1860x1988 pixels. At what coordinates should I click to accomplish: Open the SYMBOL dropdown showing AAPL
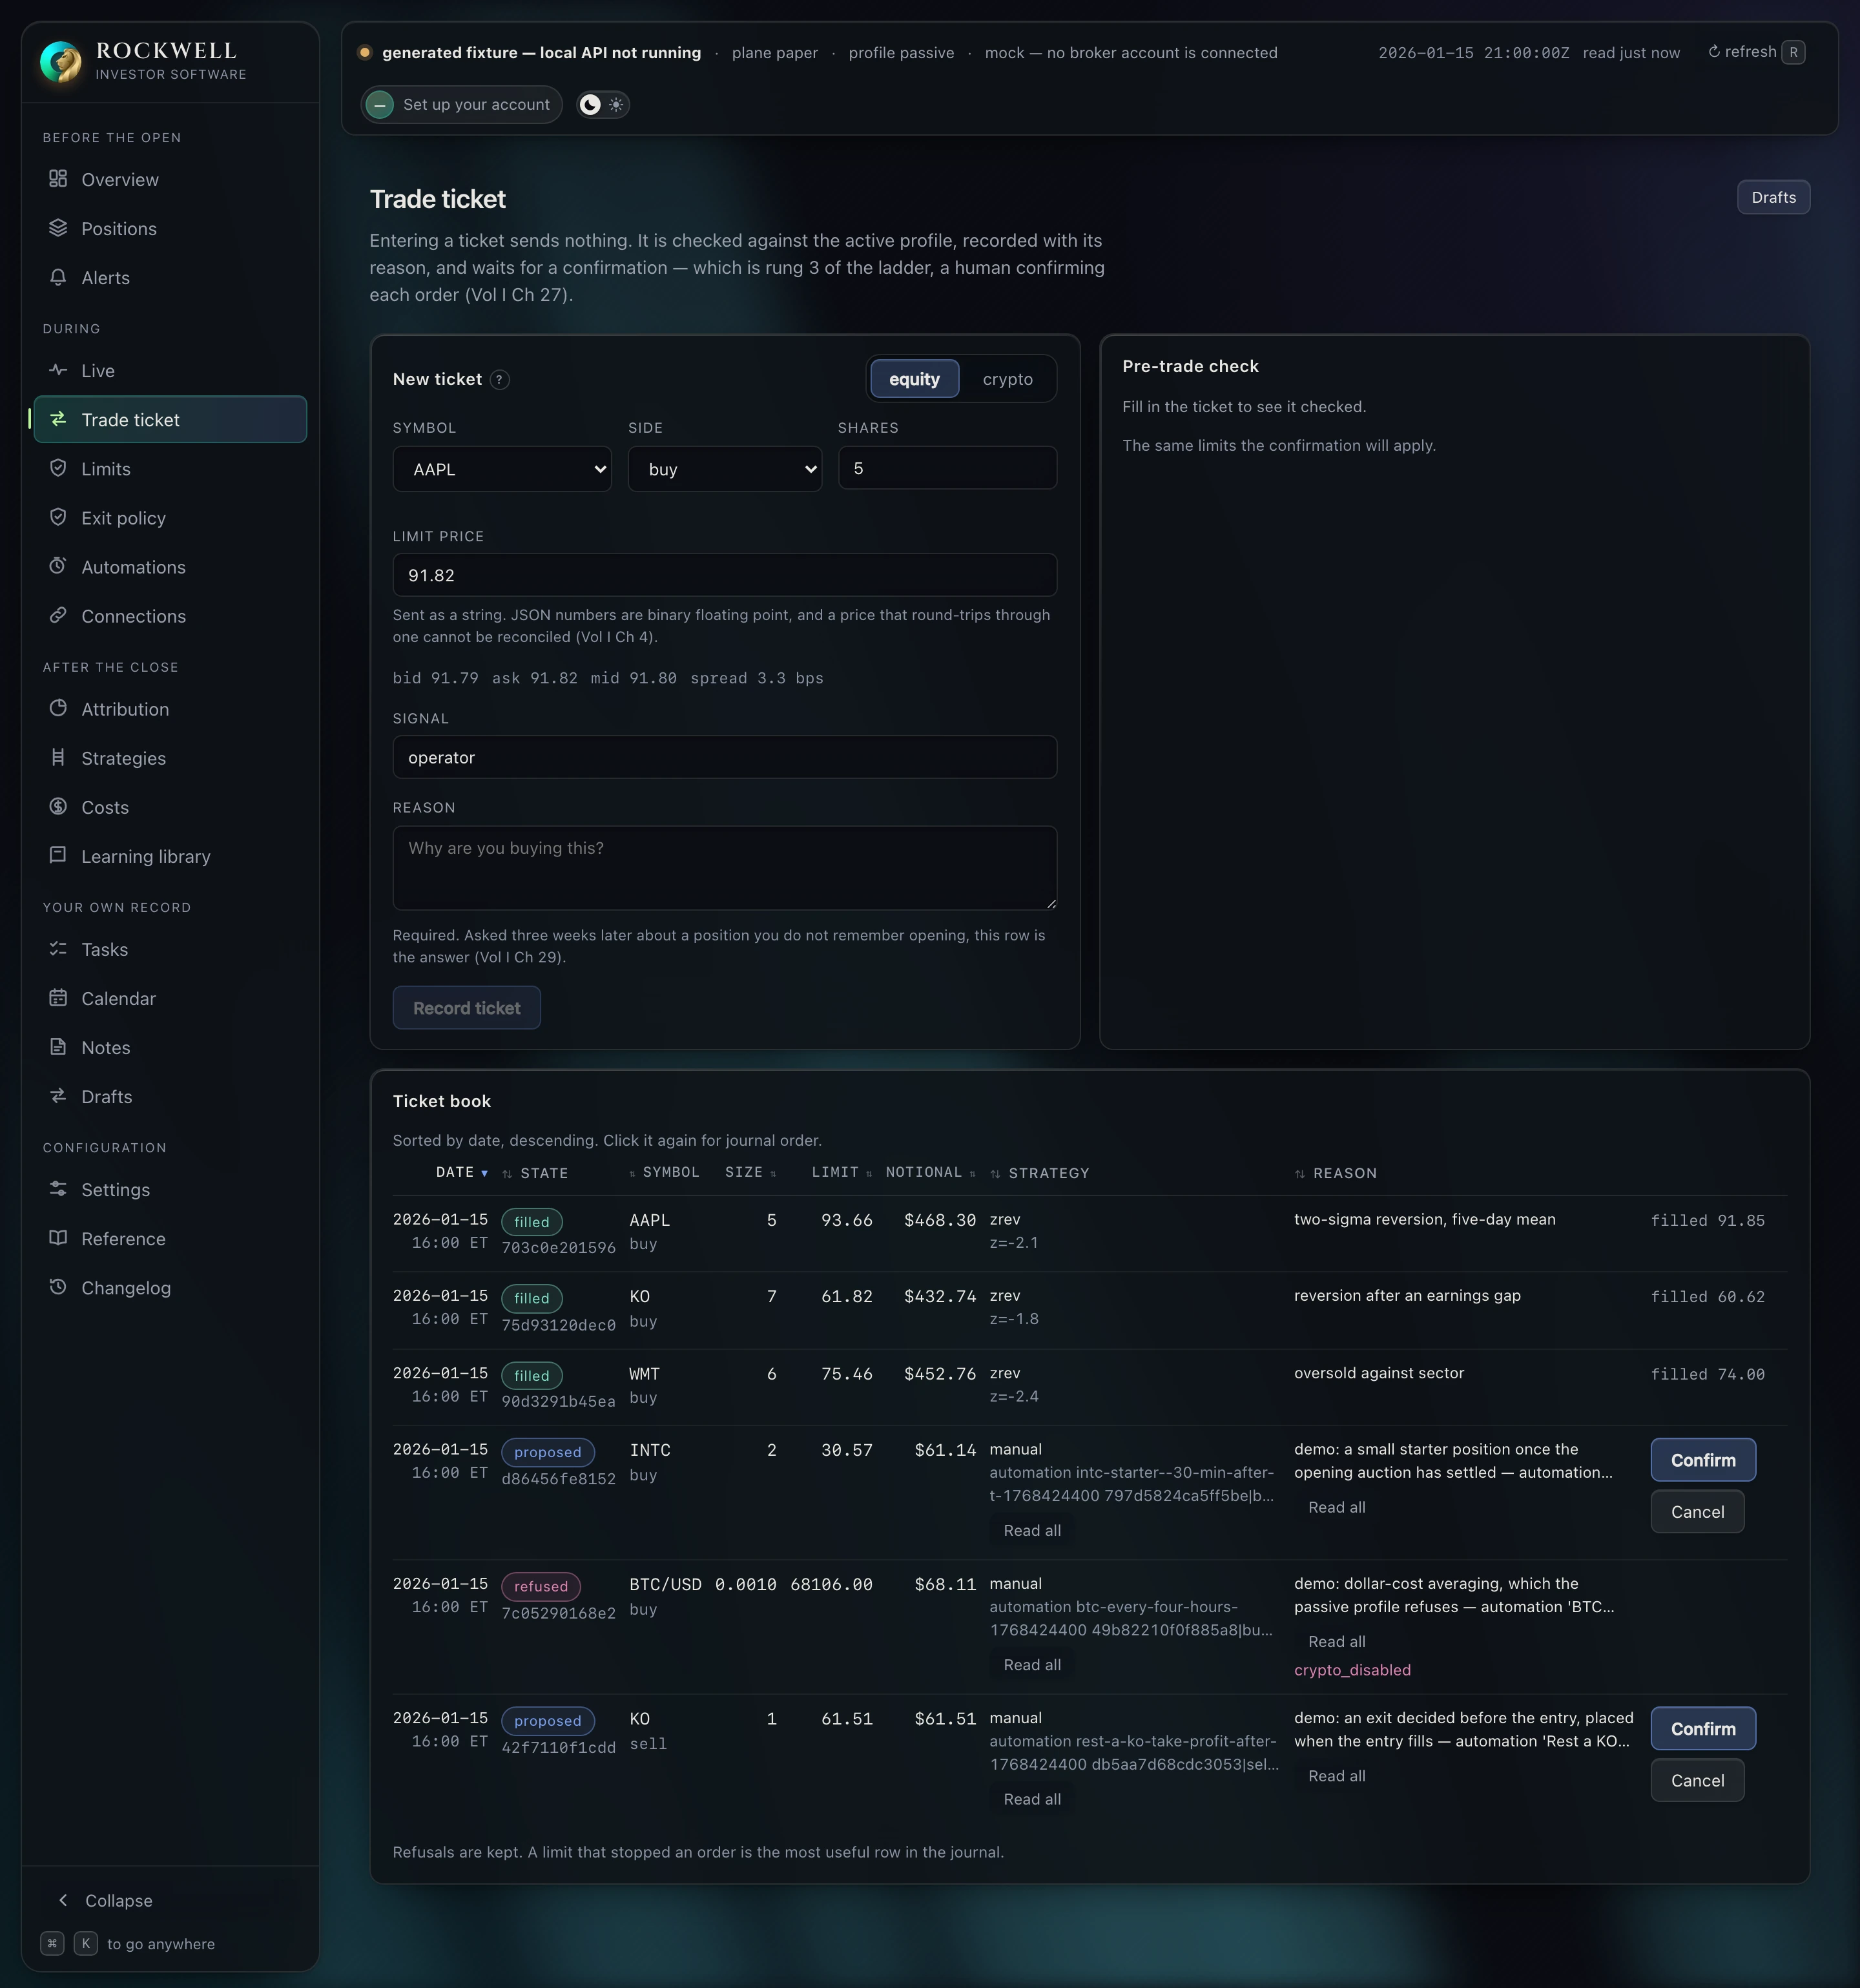(502, 469)
